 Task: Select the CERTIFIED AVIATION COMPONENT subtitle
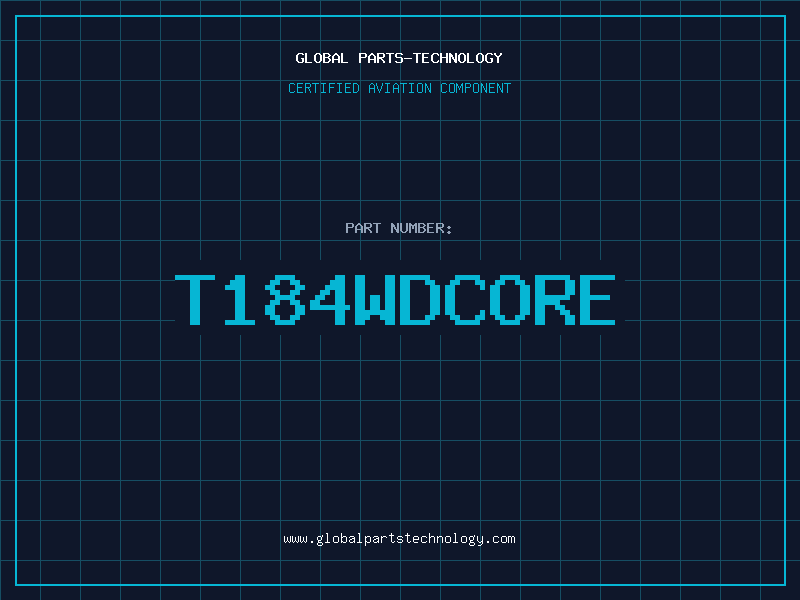click(x=399, y=89)
